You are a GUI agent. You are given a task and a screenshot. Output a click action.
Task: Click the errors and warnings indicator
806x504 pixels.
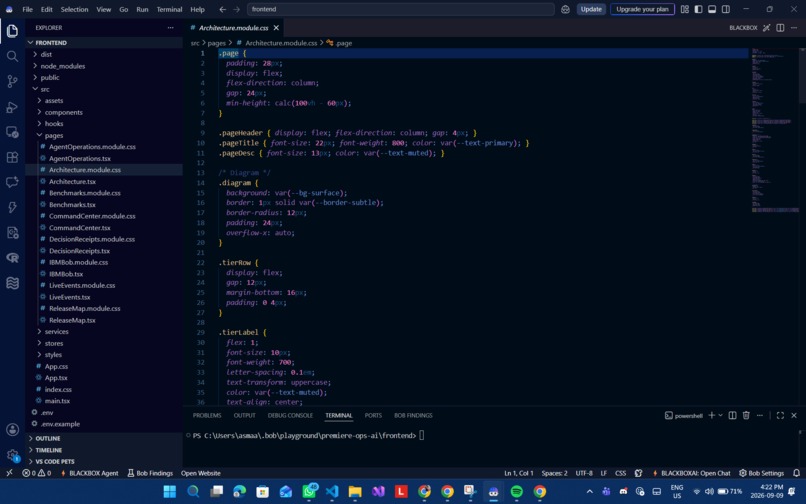click(x=36, y=473)
